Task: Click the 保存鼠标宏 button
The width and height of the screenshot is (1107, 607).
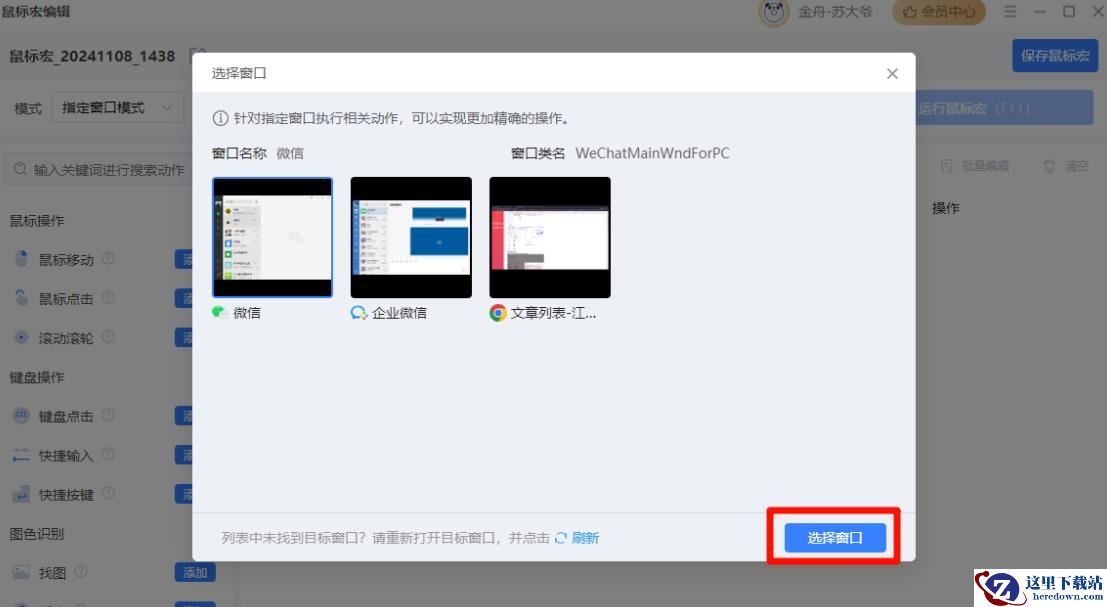Action: pyautogui.click(x=1054, y=56)
